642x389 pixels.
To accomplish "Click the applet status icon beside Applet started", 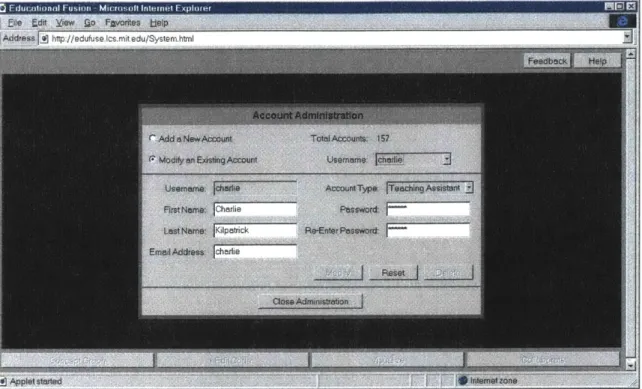I will click(x=3, y=381).
